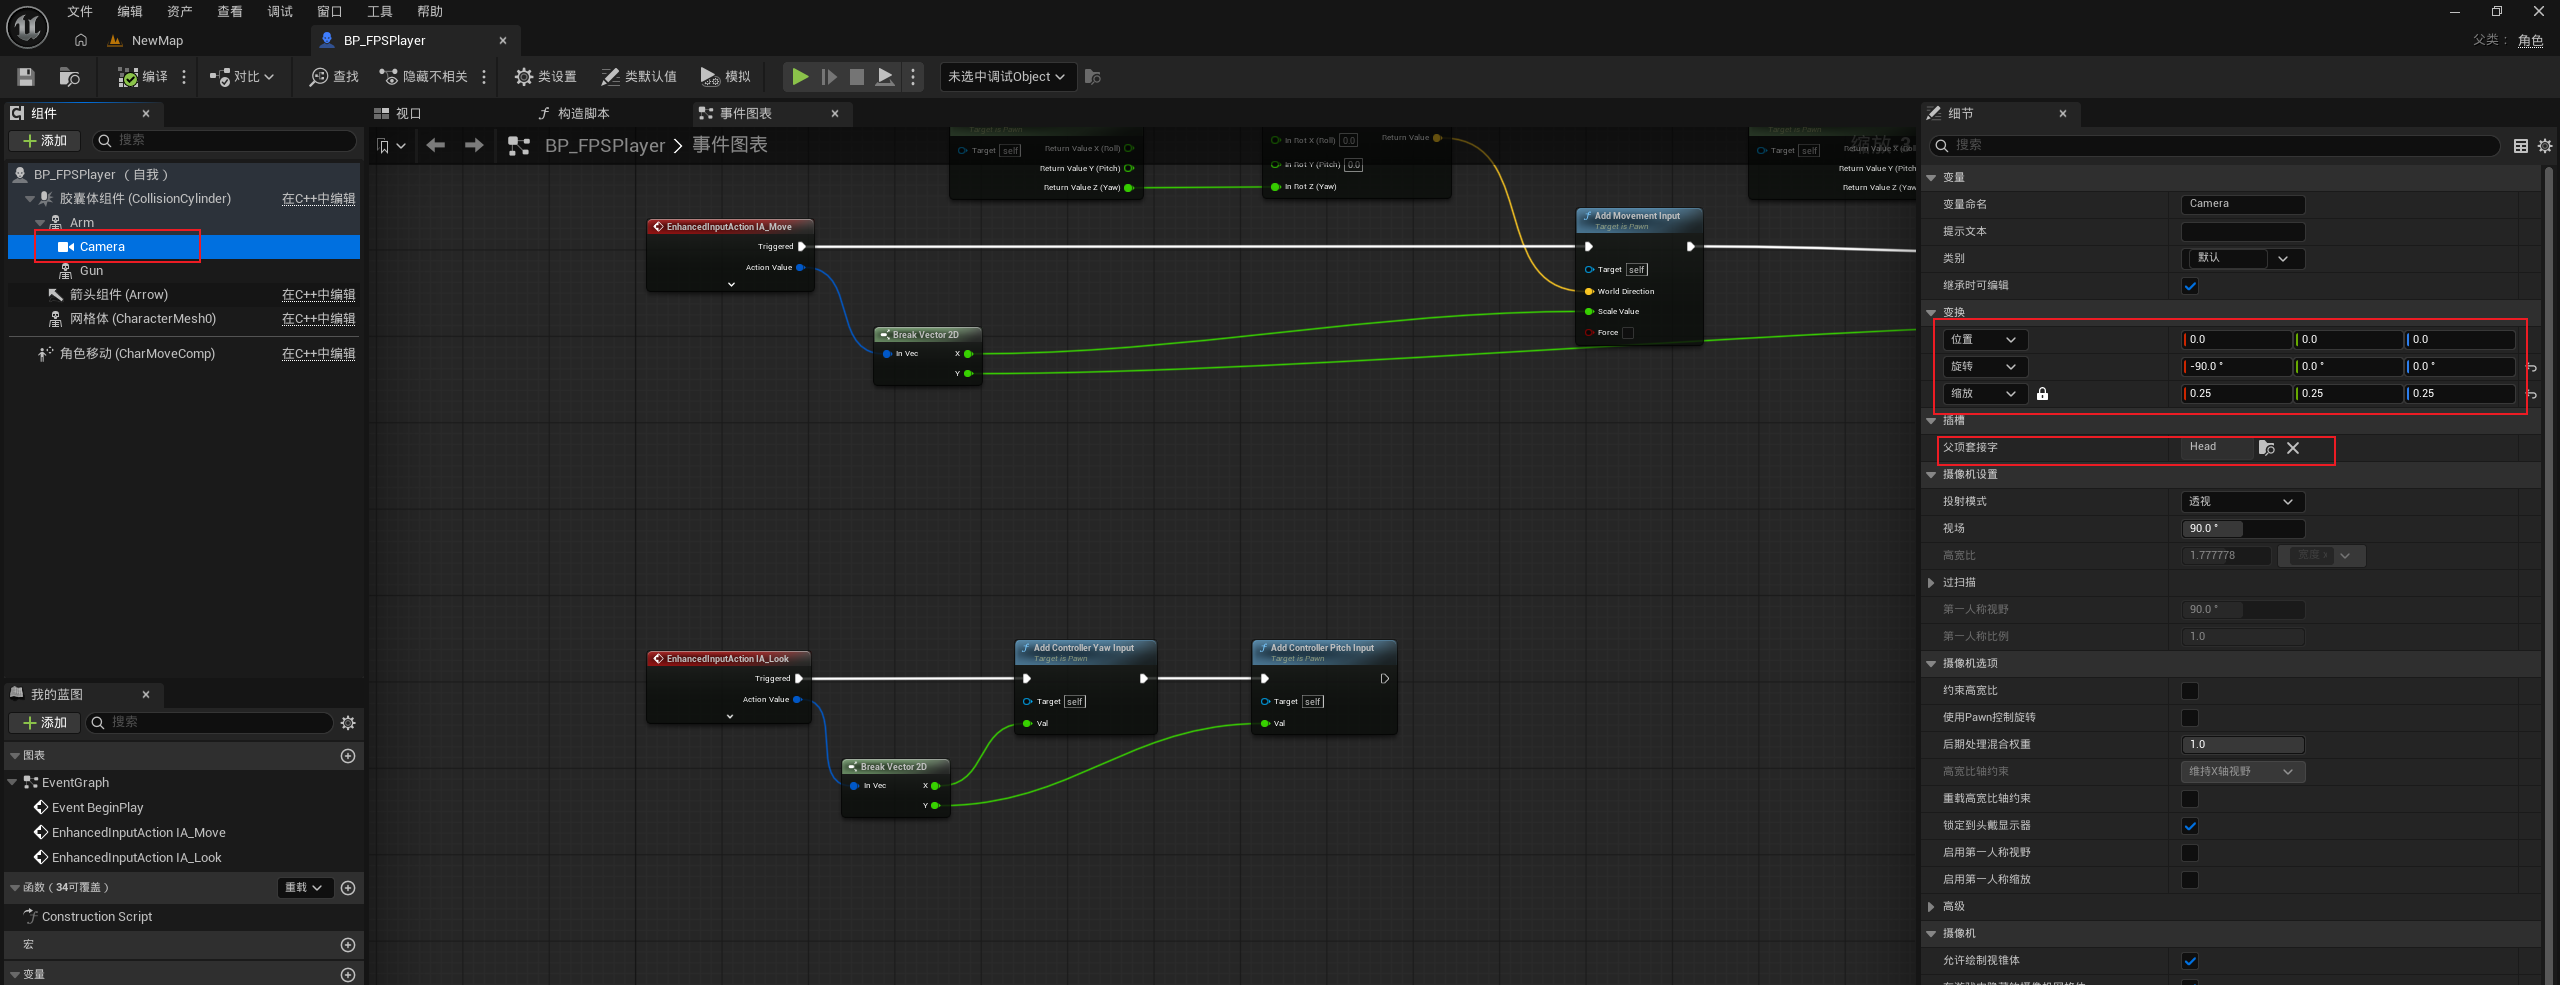Enable the 使用Pawn控制旋转 checkbox

(2190, 718)
